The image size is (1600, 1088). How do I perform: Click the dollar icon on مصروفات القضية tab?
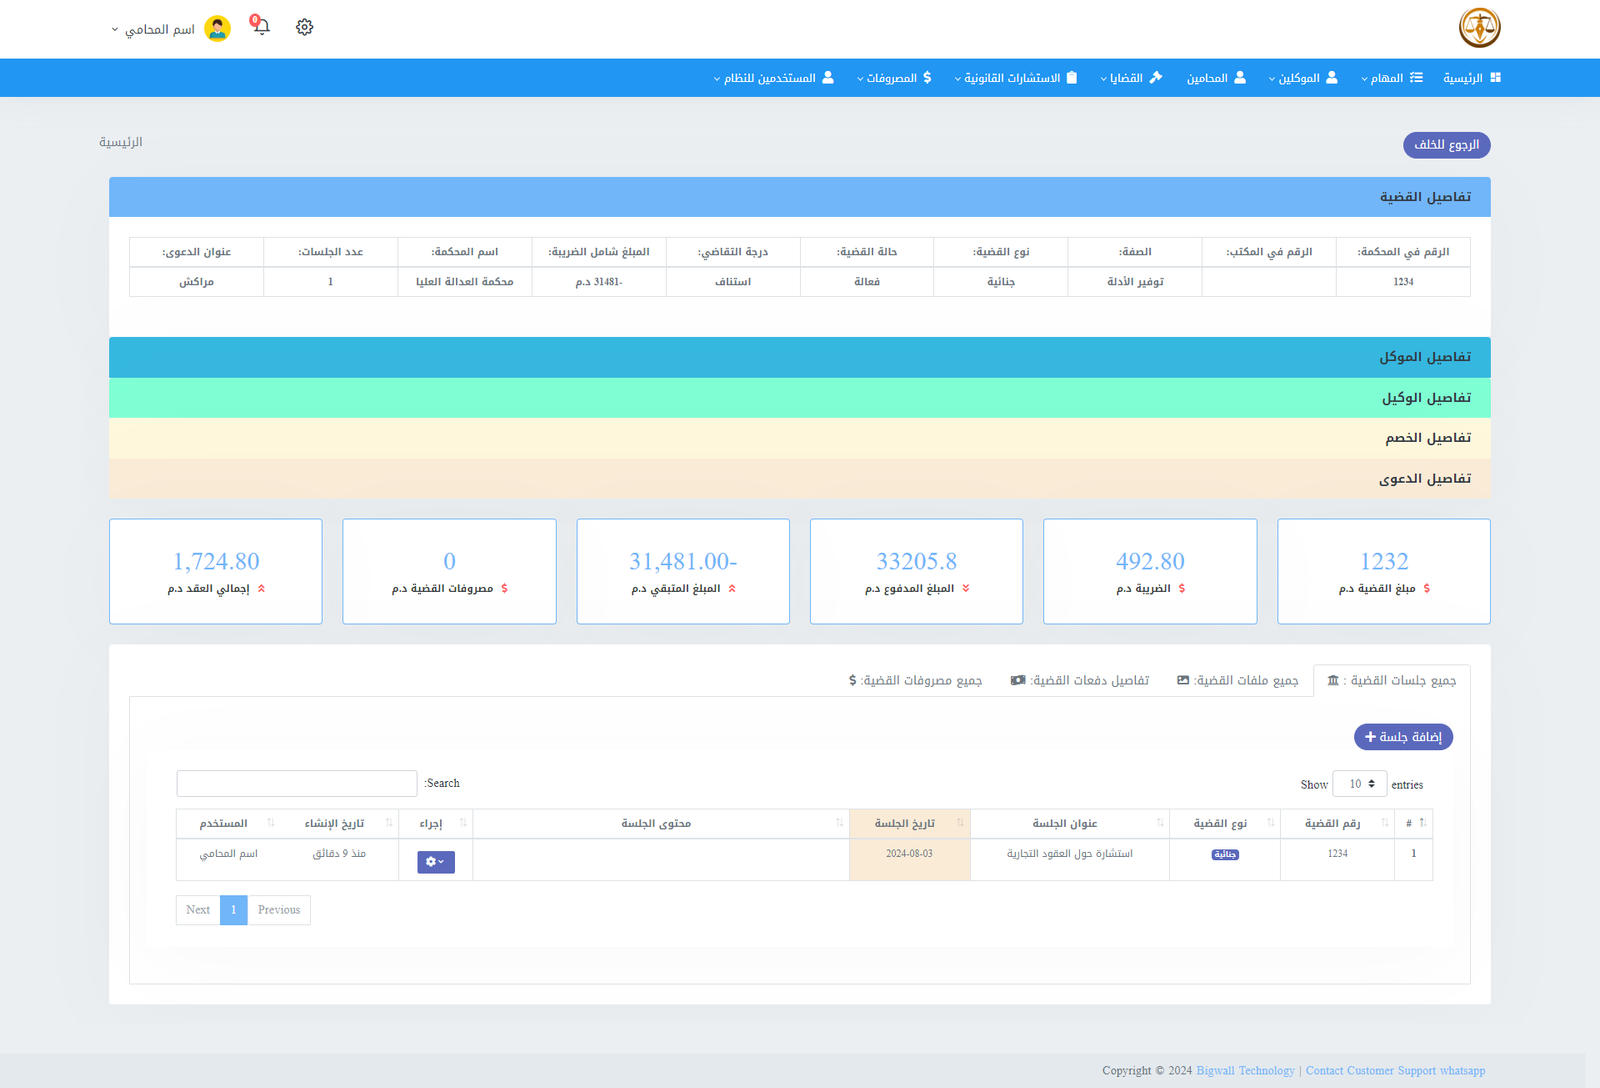click(x=853, y=680)
